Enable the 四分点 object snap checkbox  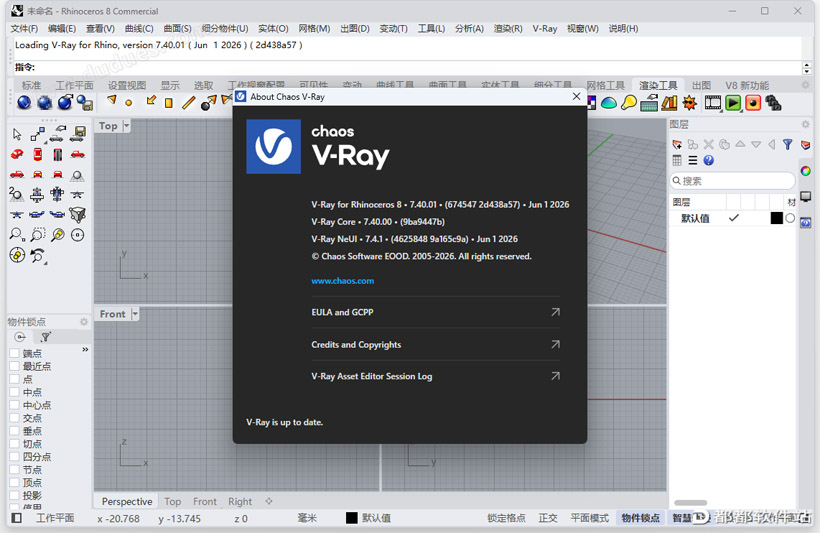tap(15, 457)
